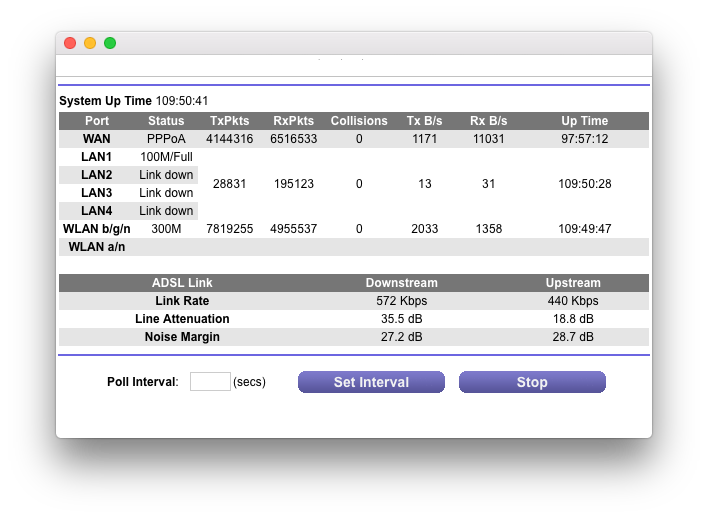Click the WAN port row label
Viewport: 708px width, 518px height.
(x=97, y=139)
